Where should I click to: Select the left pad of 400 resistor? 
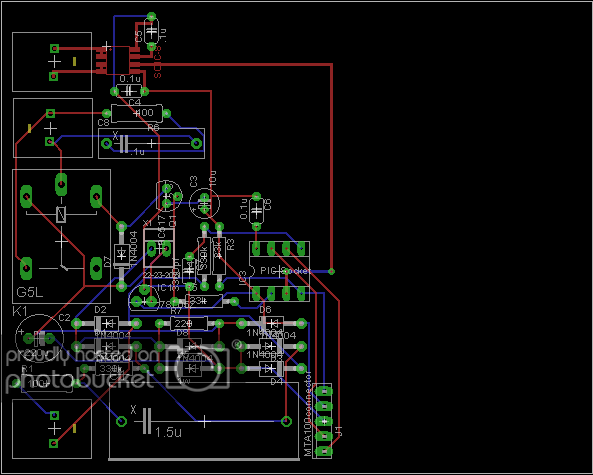click(107, 113)
